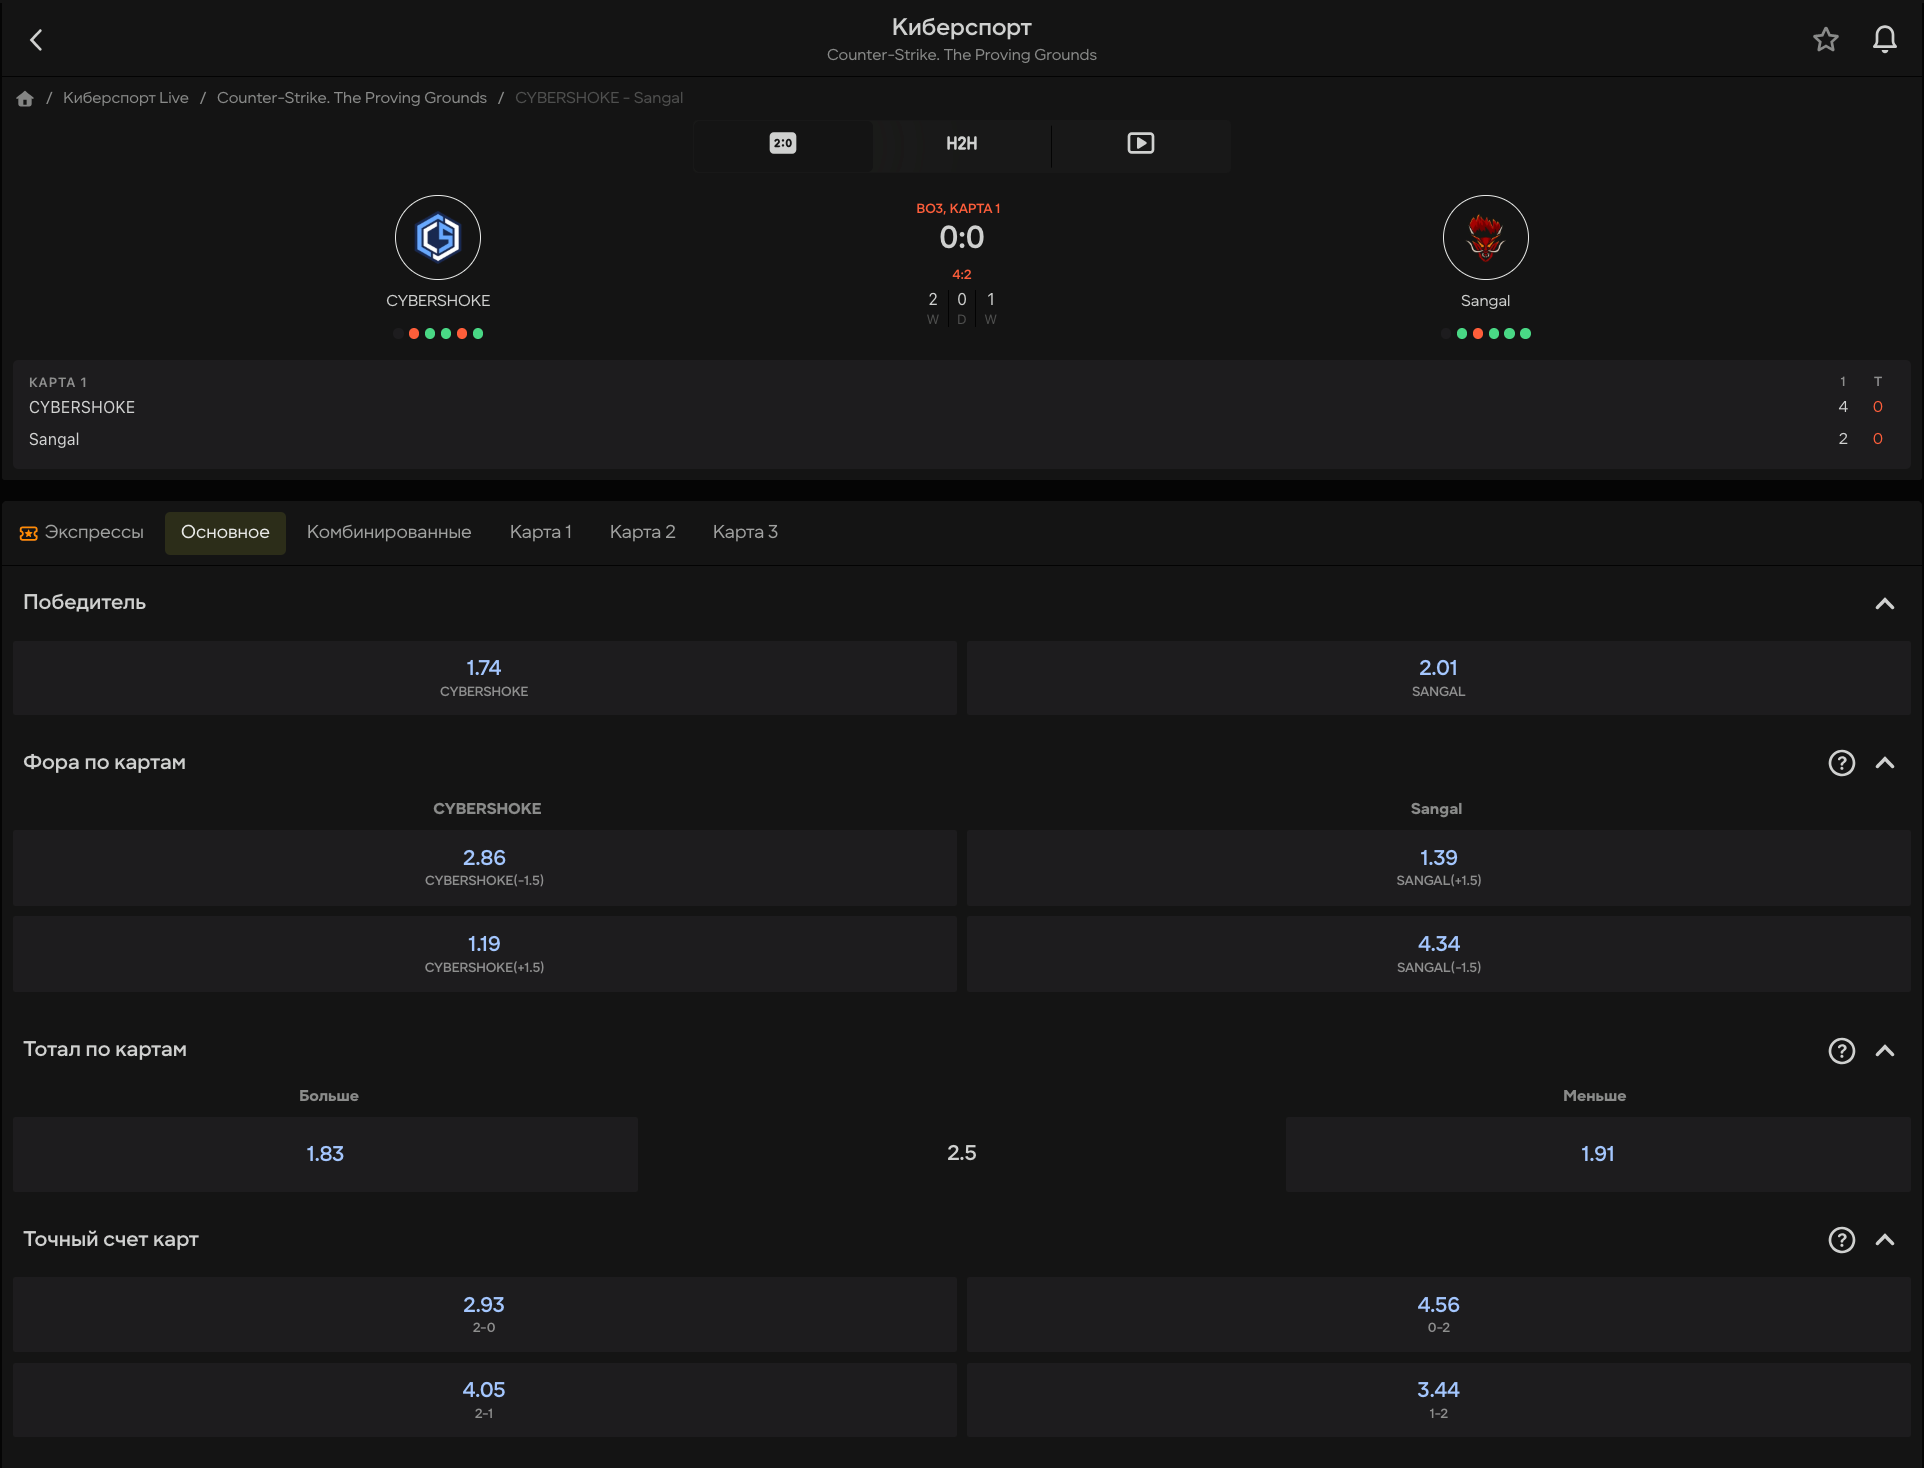Add match to favorites with star icon

point(1826,40)
